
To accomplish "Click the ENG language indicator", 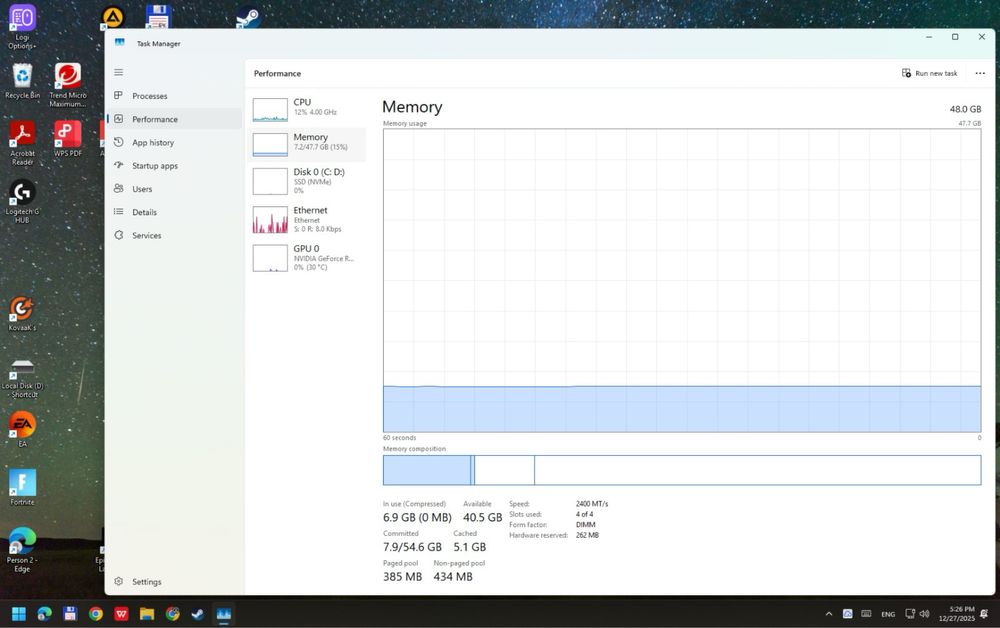I will (888, 614).
